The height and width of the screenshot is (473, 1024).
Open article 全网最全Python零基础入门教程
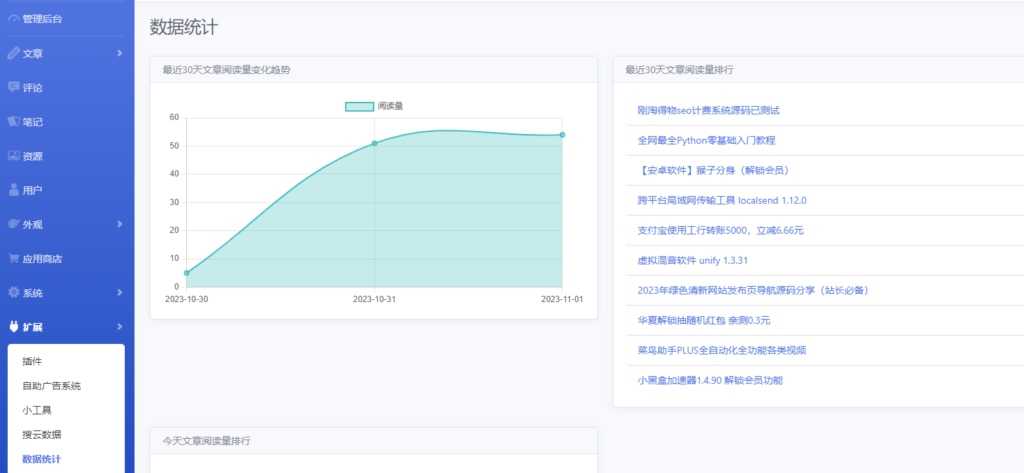706,141
